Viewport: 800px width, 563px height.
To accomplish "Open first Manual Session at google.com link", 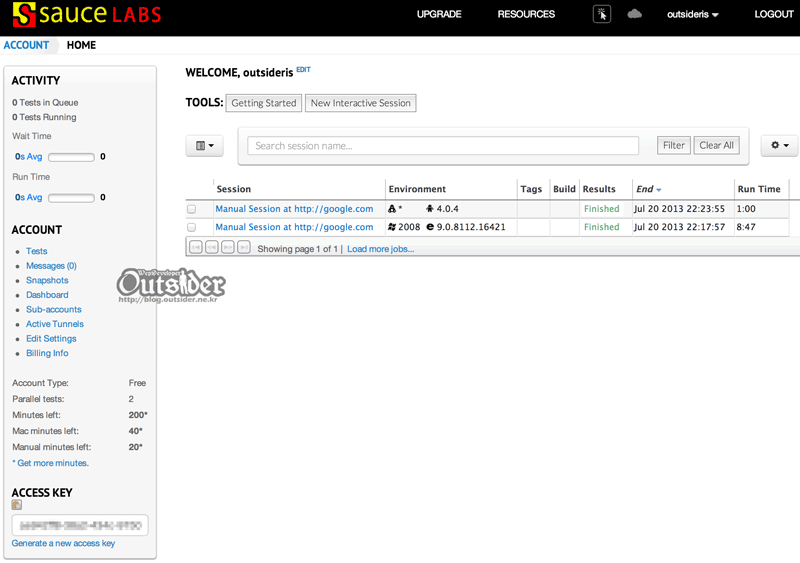I will [294, 209].
